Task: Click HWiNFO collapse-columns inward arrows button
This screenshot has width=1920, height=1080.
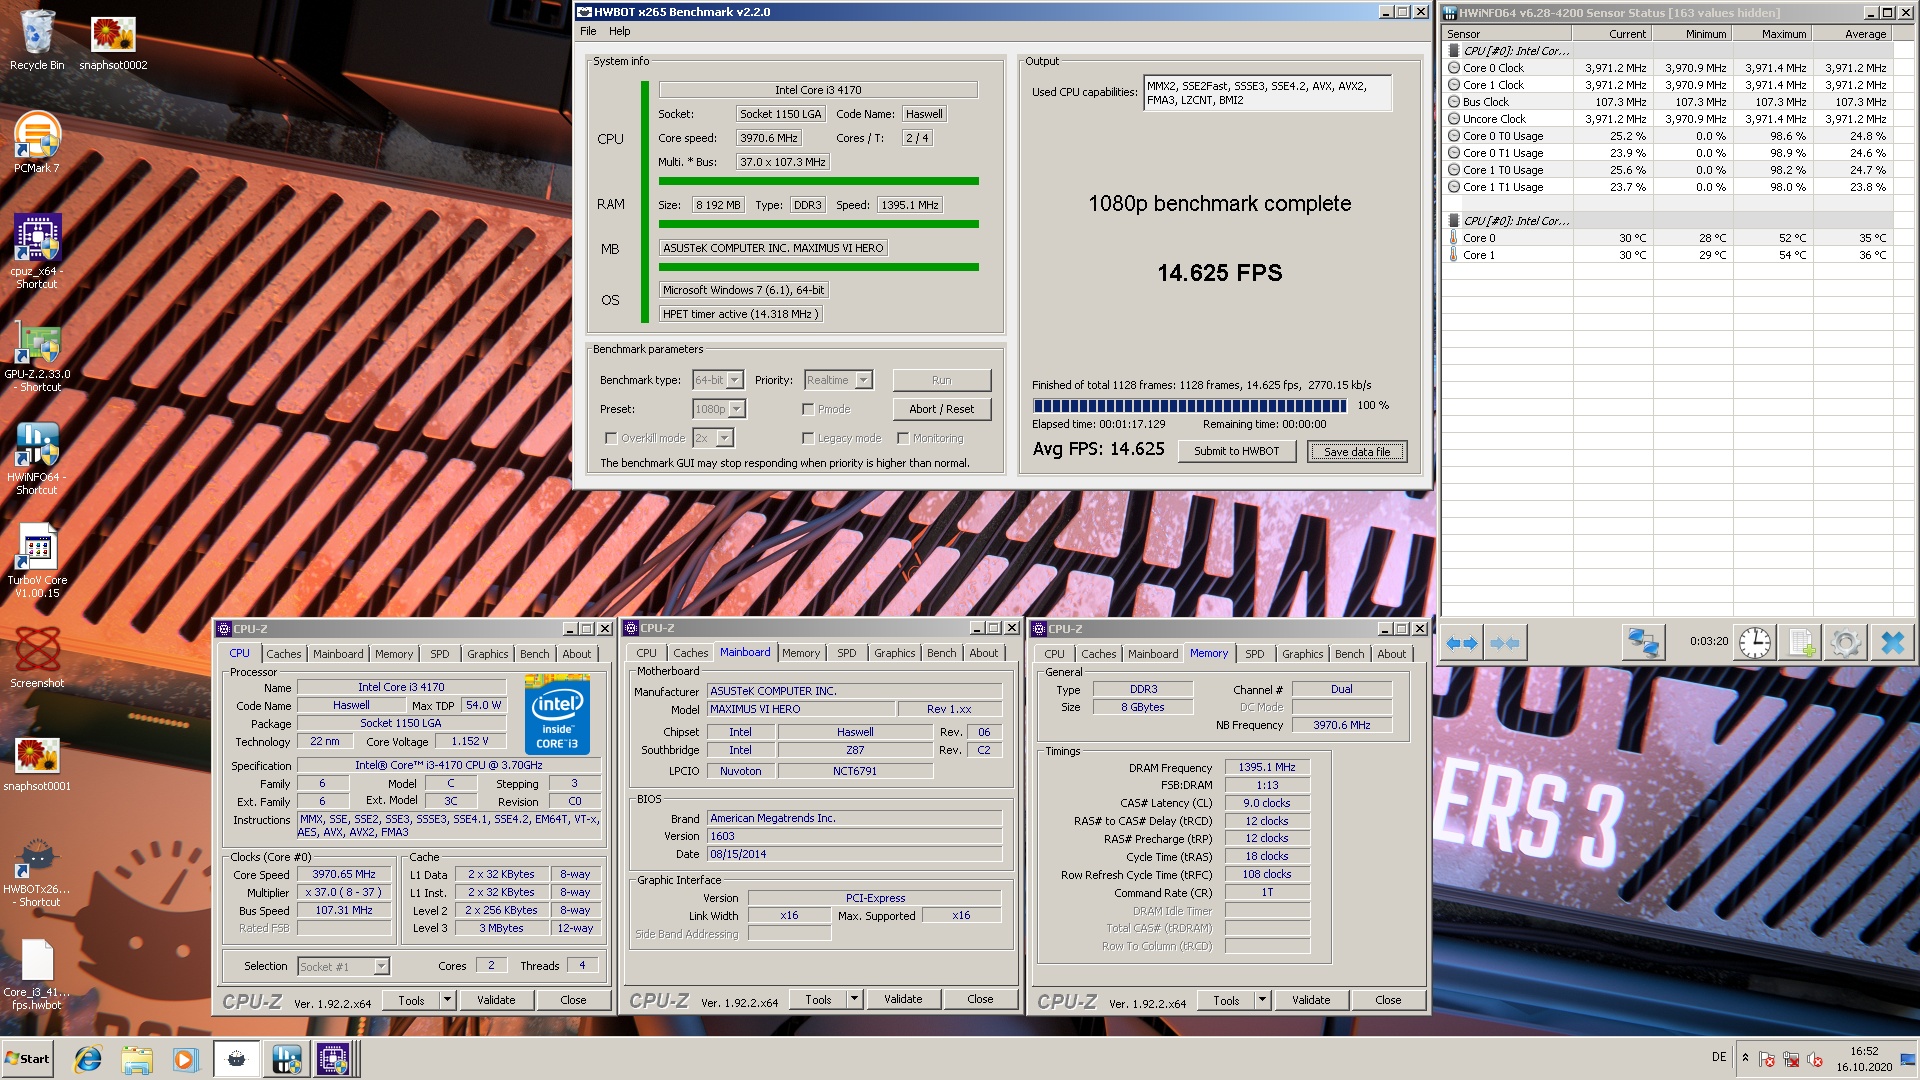Action: [x=1504, y=643]
